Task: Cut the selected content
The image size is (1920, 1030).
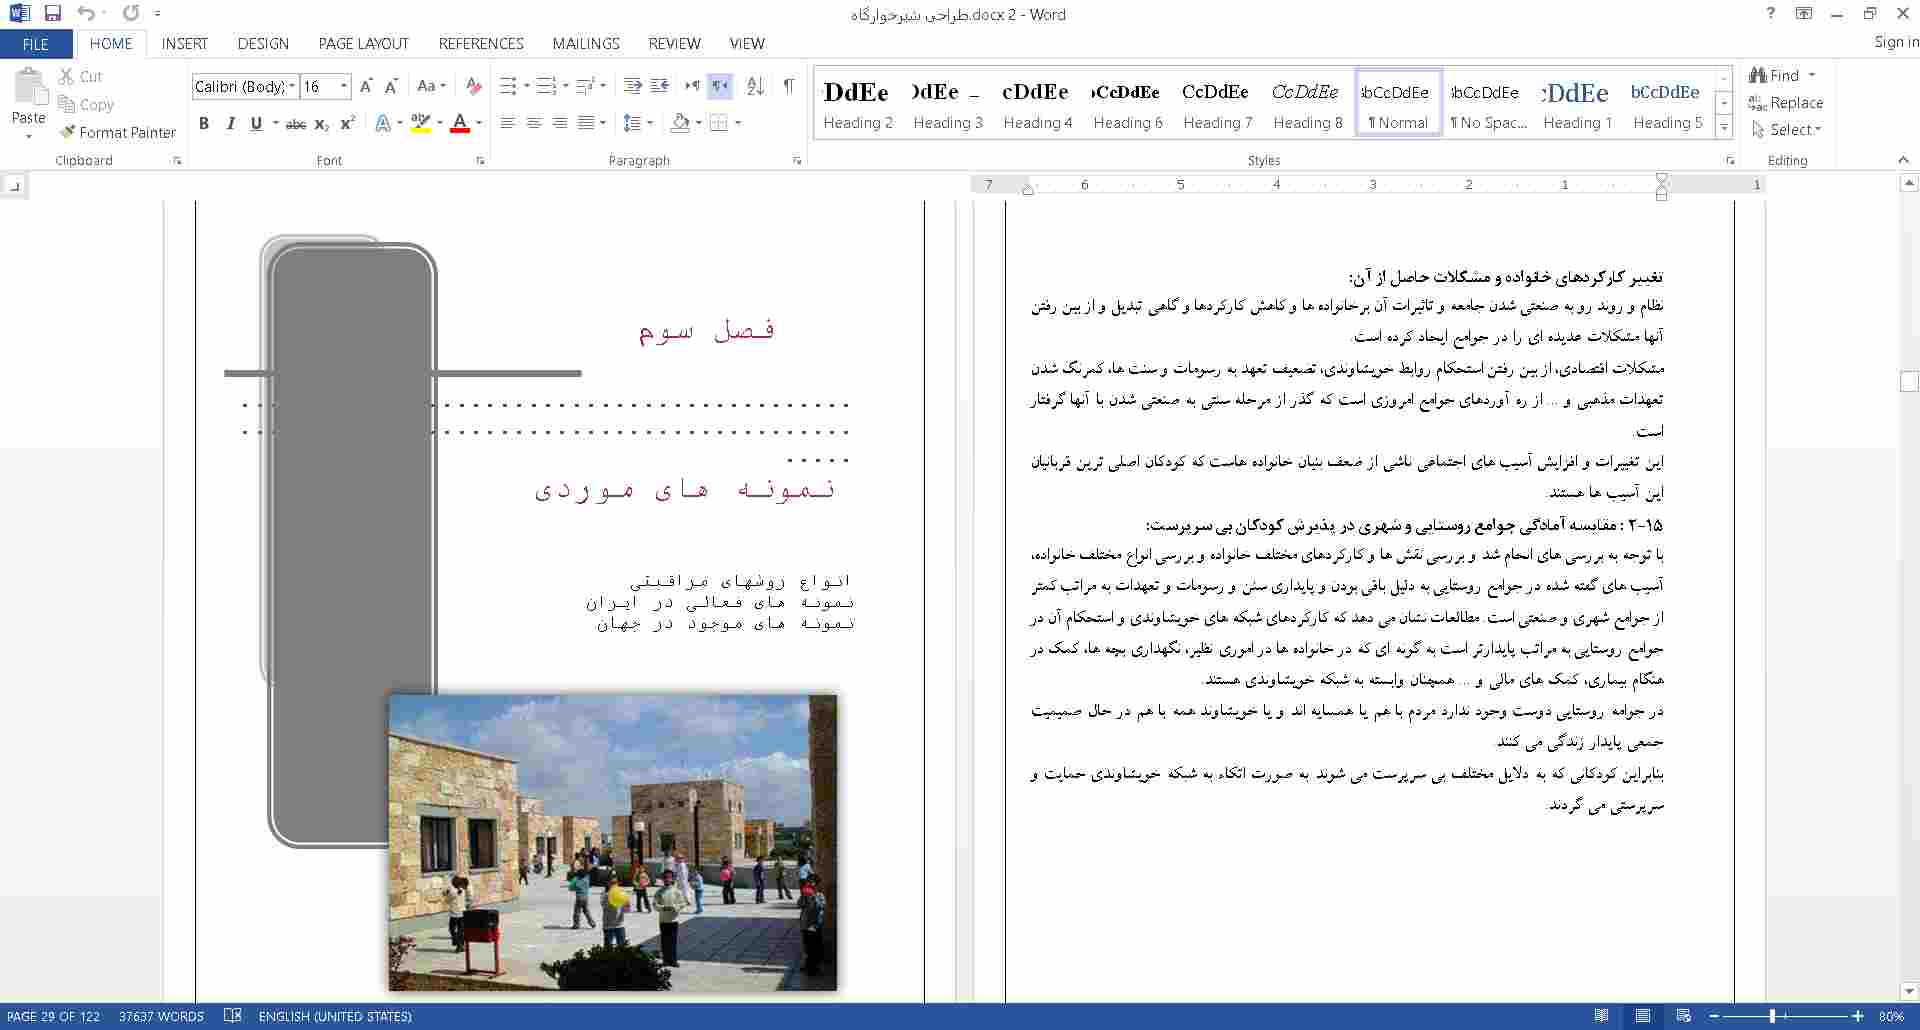Action: point(81,76)
